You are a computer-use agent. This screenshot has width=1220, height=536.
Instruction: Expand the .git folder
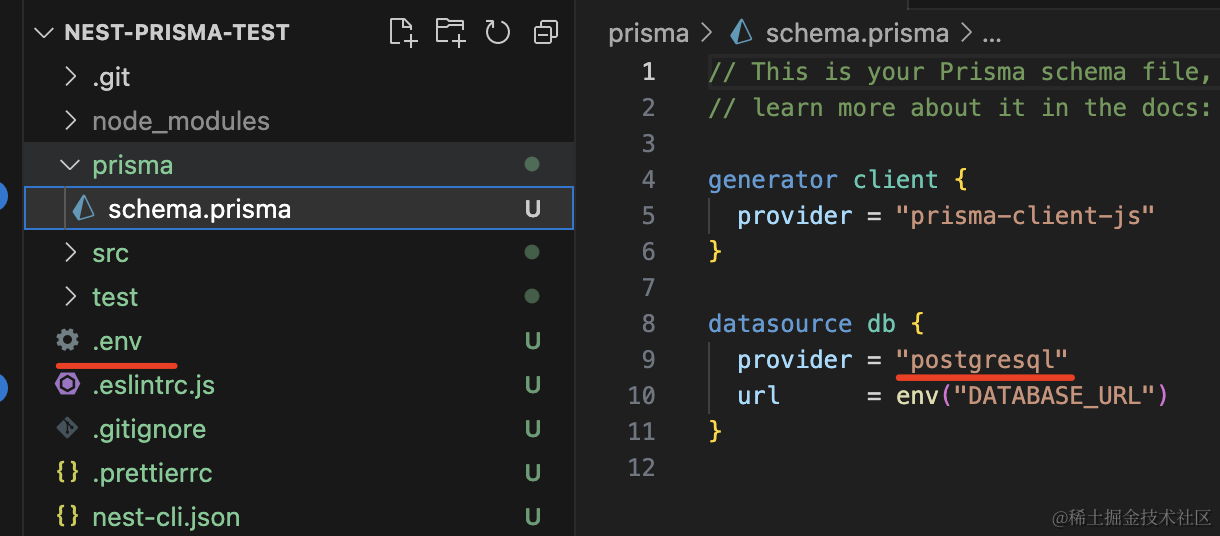pos(111,77)
